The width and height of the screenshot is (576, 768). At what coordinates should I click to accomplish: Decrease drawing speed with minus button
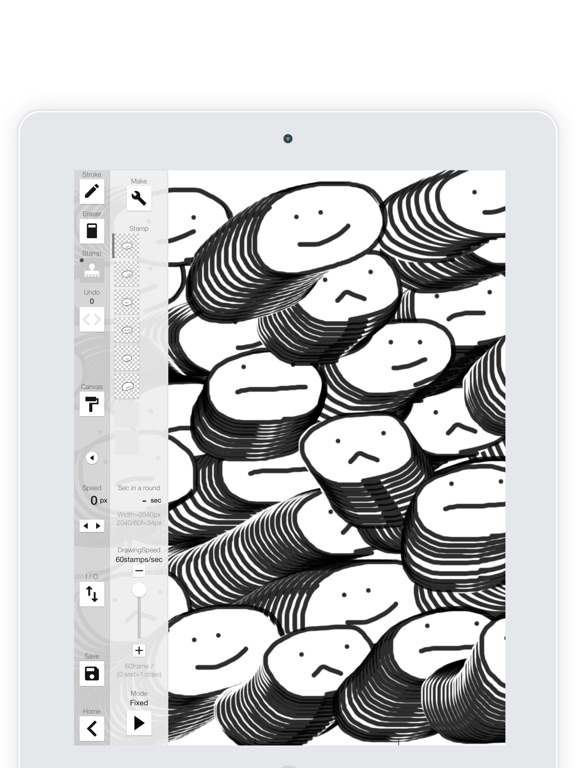139,571
